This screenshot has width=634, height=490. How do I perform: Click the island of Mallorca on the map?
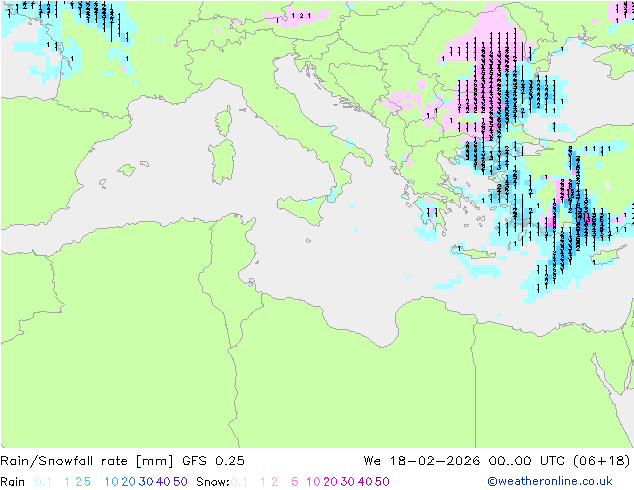[x=127, y=170]
